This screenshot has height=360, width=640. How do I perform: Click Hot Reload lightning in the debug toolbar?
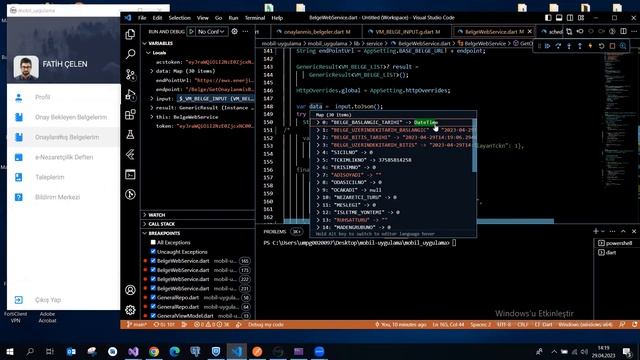tap(590, 46)
